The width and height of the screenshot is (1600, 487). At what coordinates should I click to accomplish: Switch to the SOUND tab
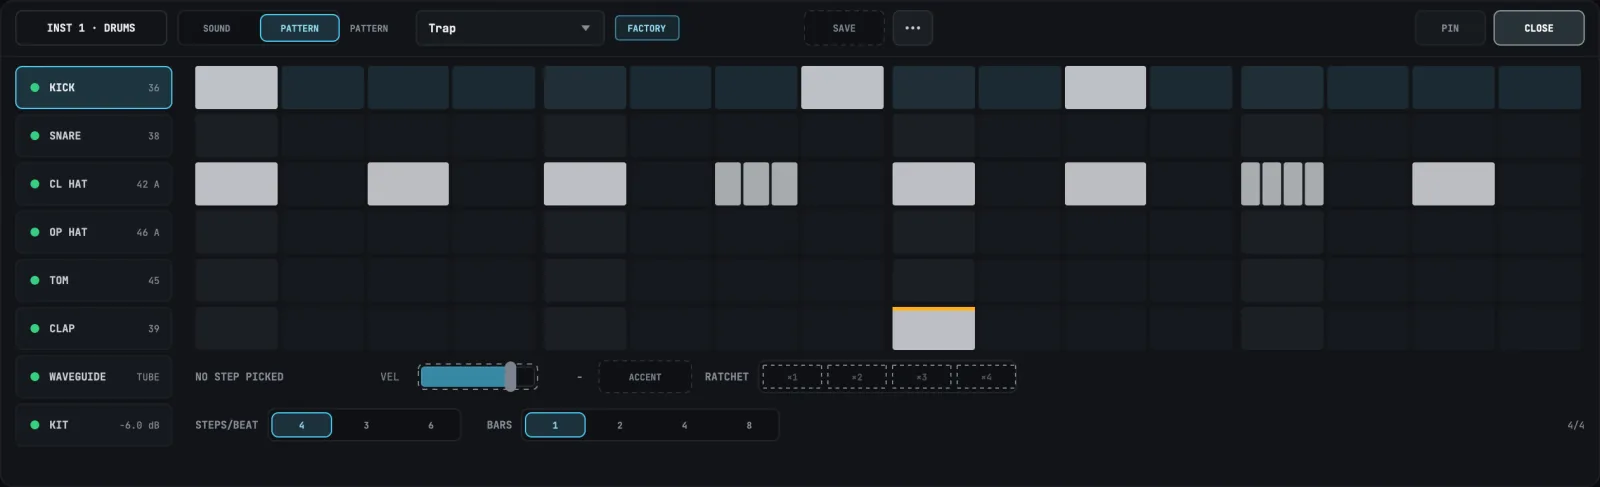pos(217,28)
